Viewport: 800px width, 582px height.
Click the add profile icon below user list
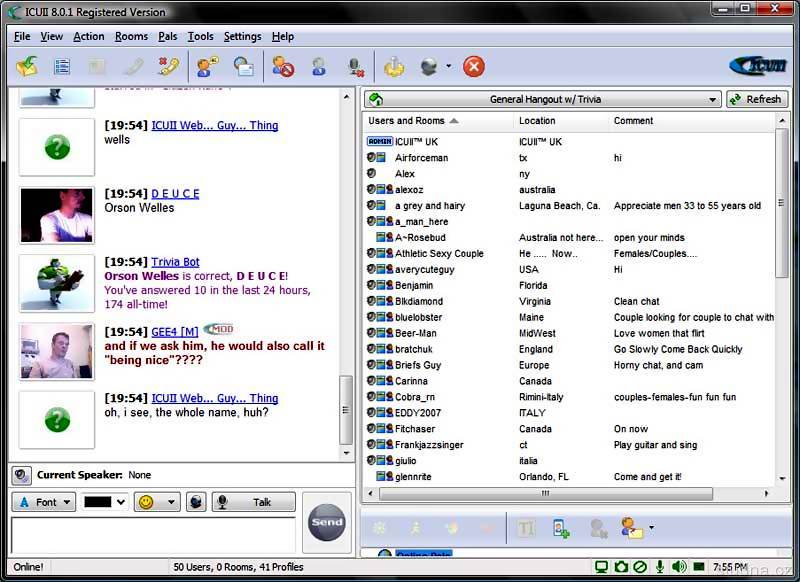[x=560, y=528]
